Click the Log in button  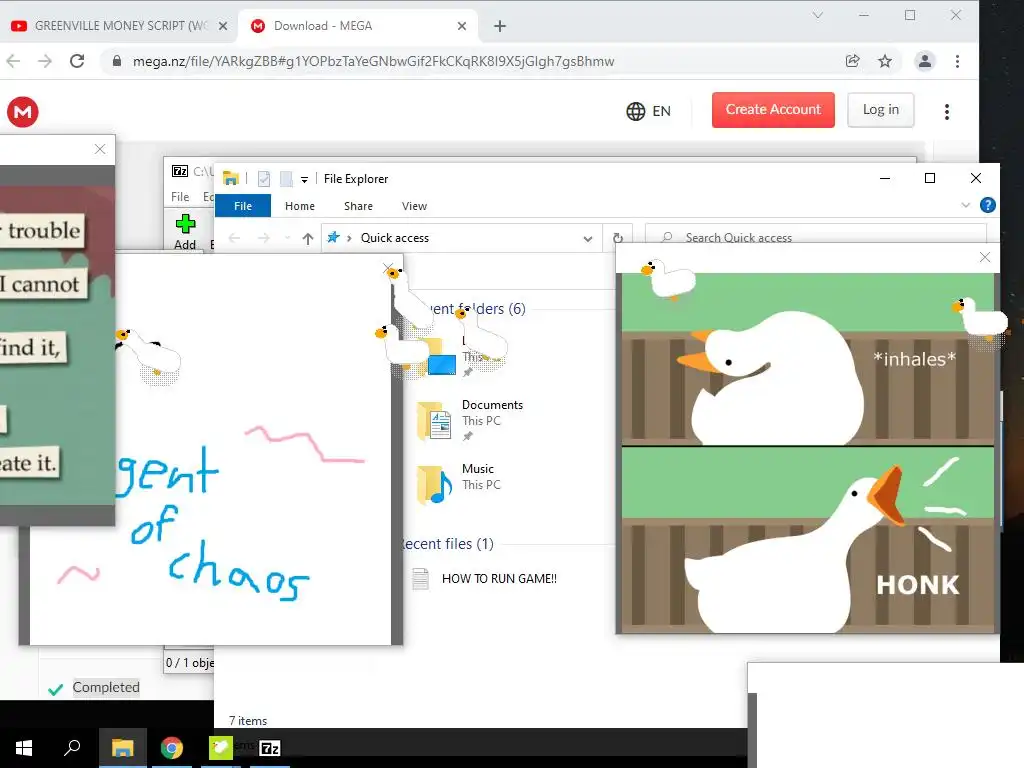880,110
